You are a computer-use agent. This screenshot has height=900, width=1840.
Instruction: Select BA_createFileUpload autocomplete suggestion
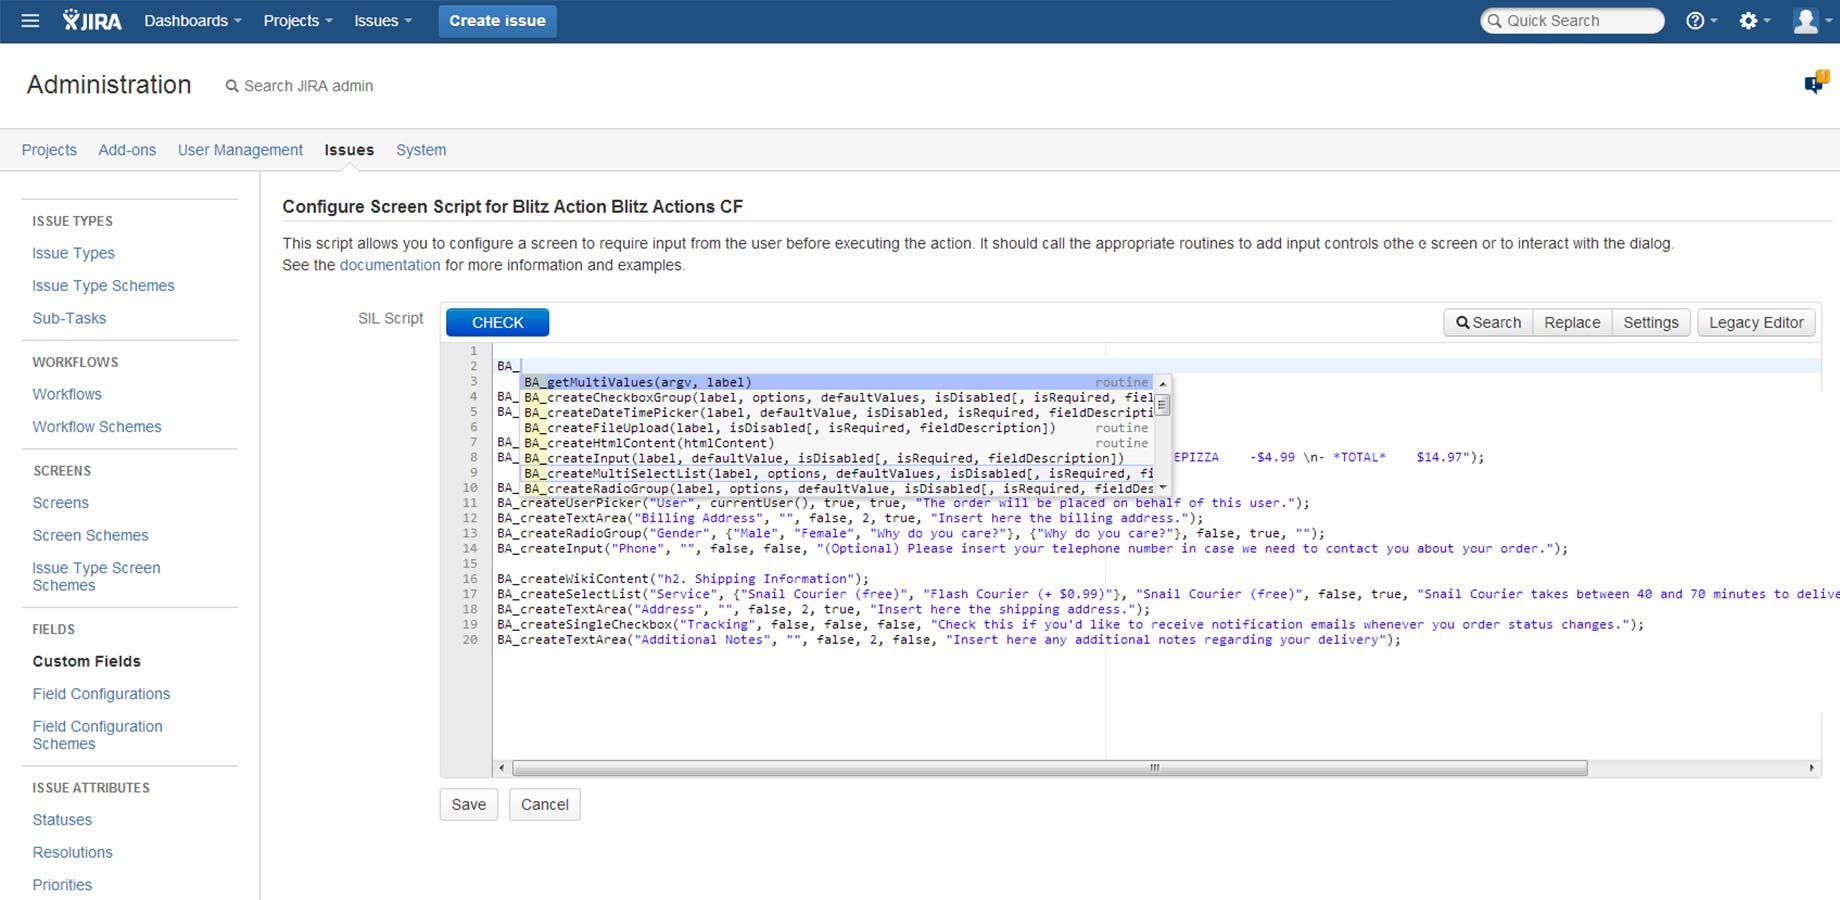[837, 428]
